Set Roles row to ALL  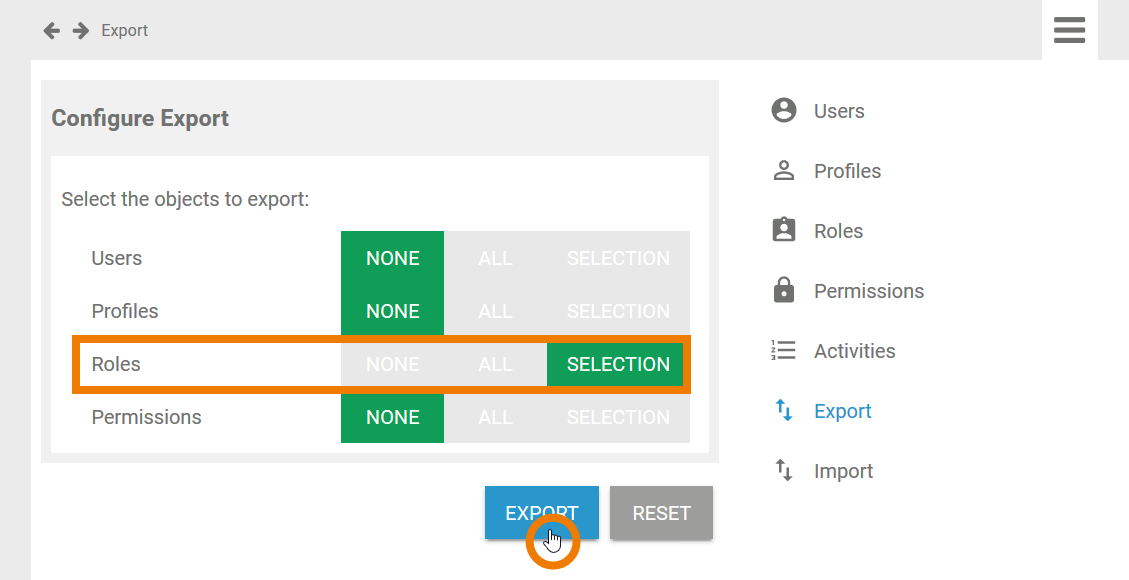click(495, 364)
